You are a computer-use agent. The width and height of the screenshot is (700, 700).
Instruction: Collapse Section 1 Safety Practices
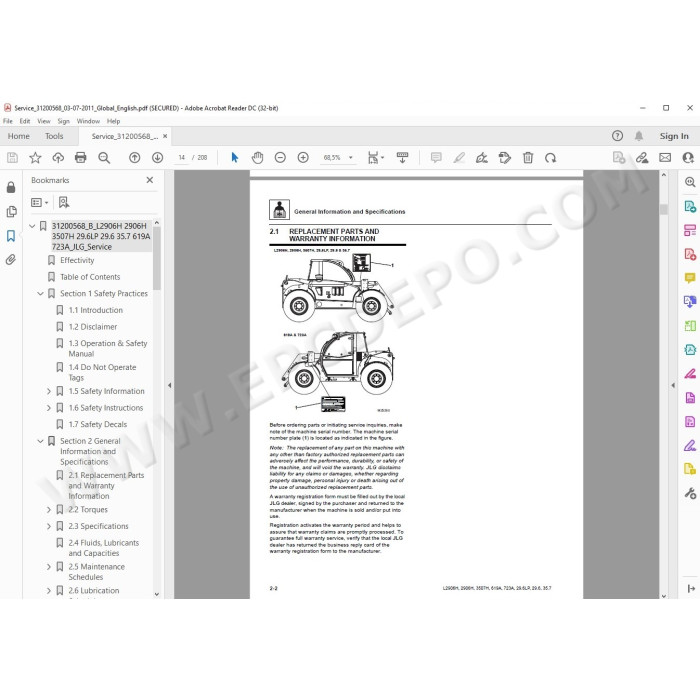pos(40,293)
